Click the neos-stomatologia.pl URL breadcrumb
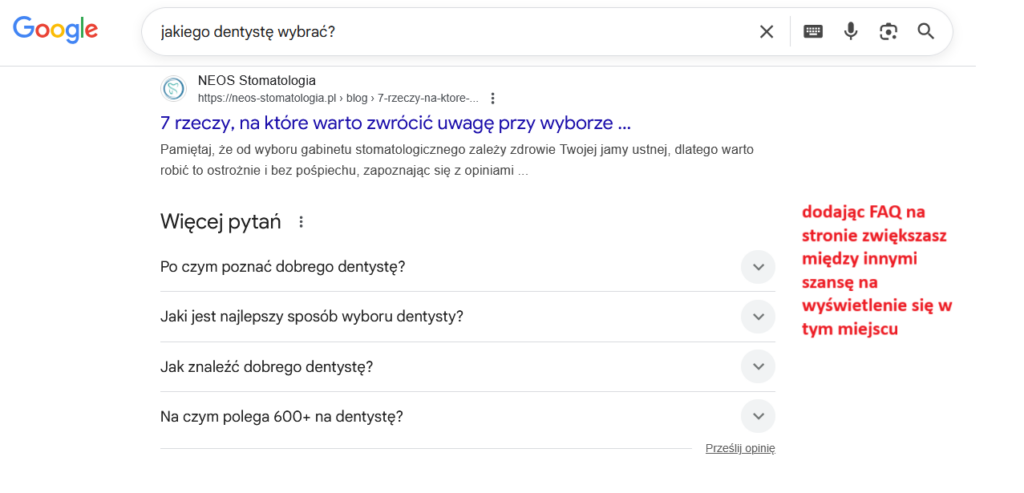Viewport: 1024px width, 493px height. tap(337, 98)
